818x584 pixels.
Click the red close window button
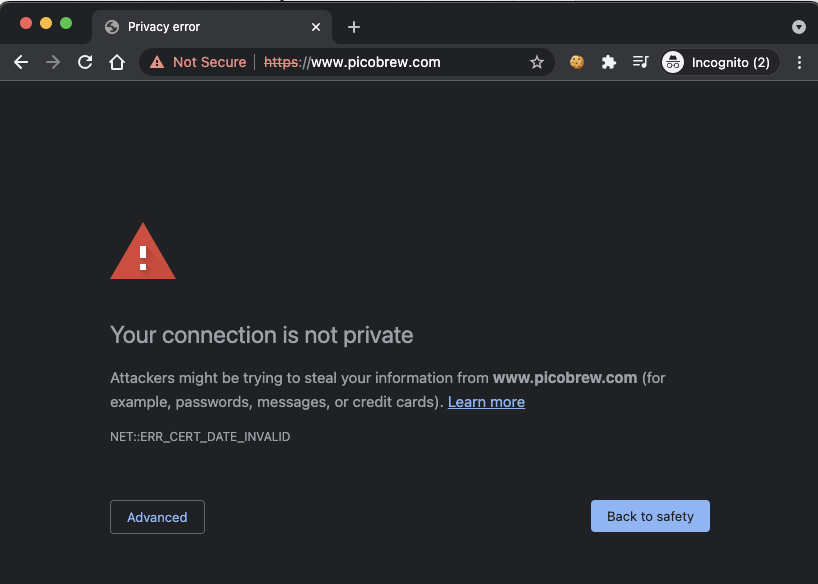(26, 23)
